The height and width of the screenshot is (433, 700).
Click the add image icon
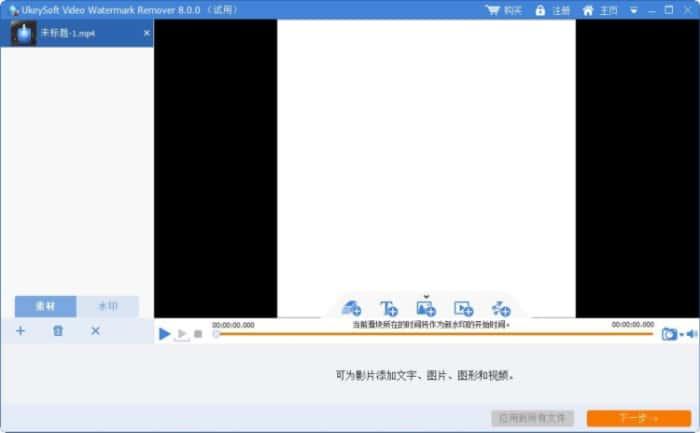point(426,309)
